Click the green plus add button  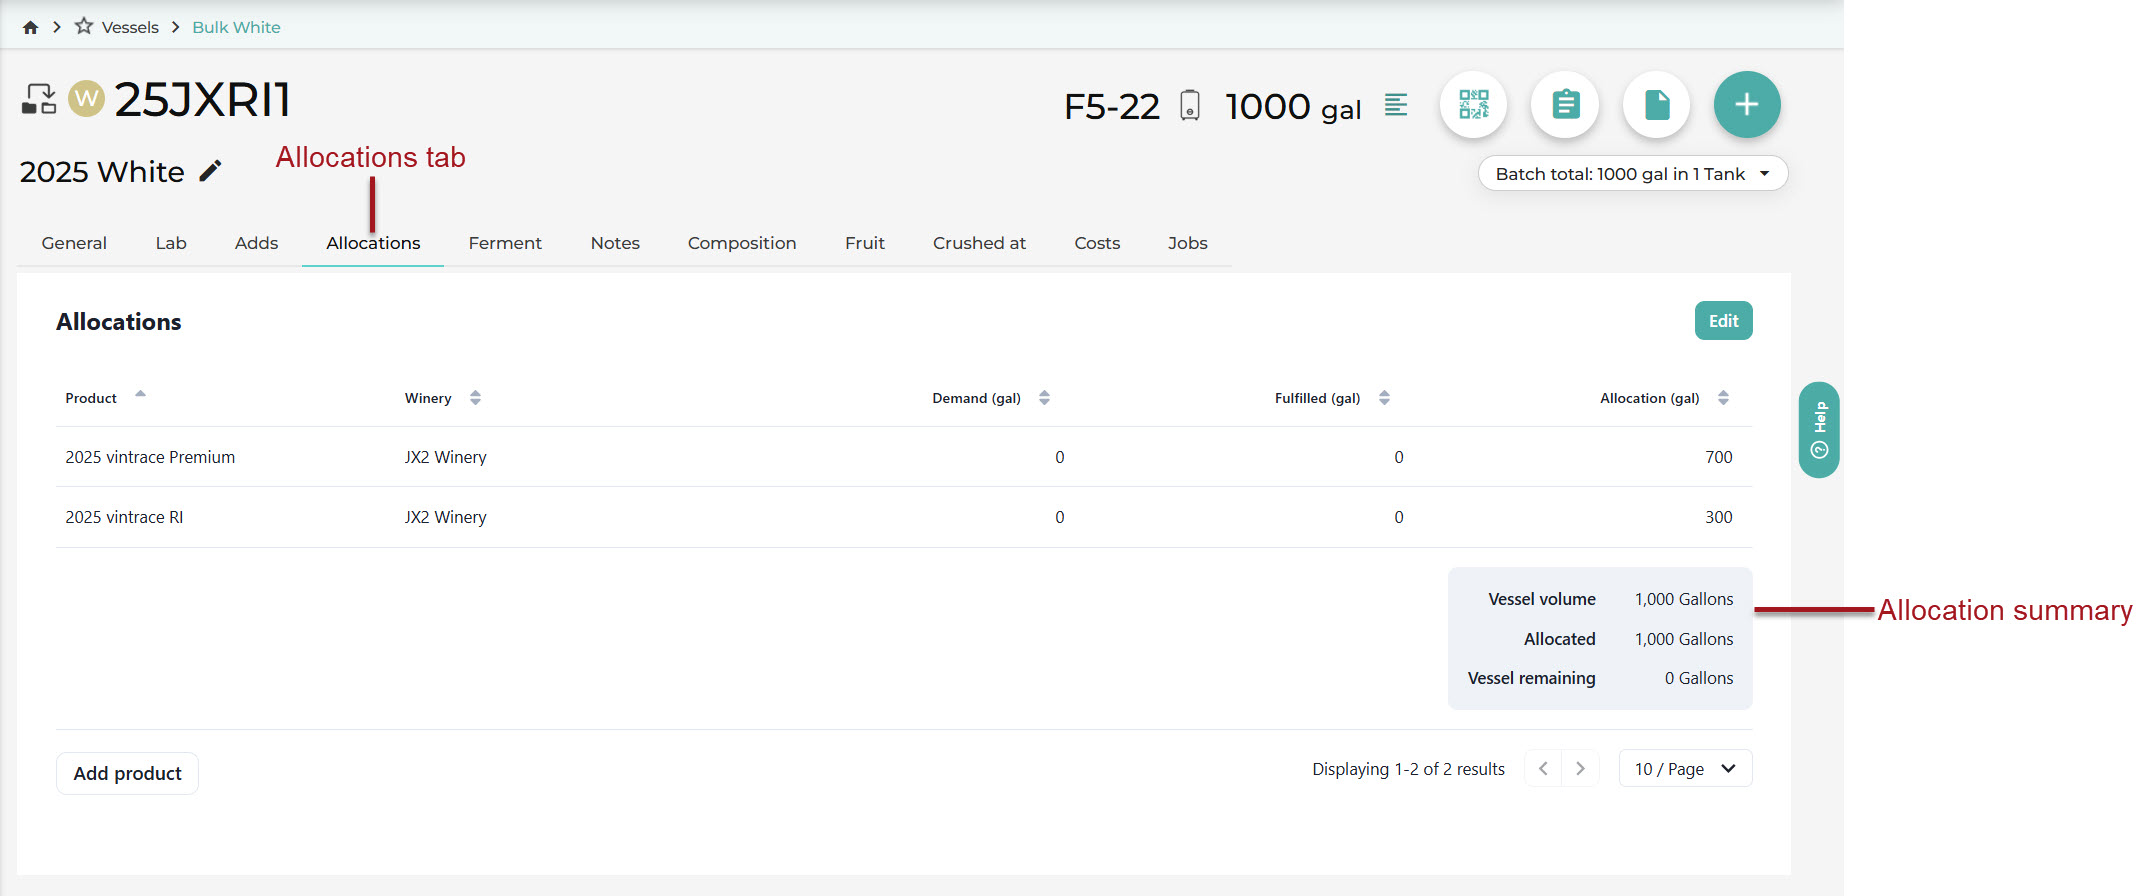tap(1747, 104)
